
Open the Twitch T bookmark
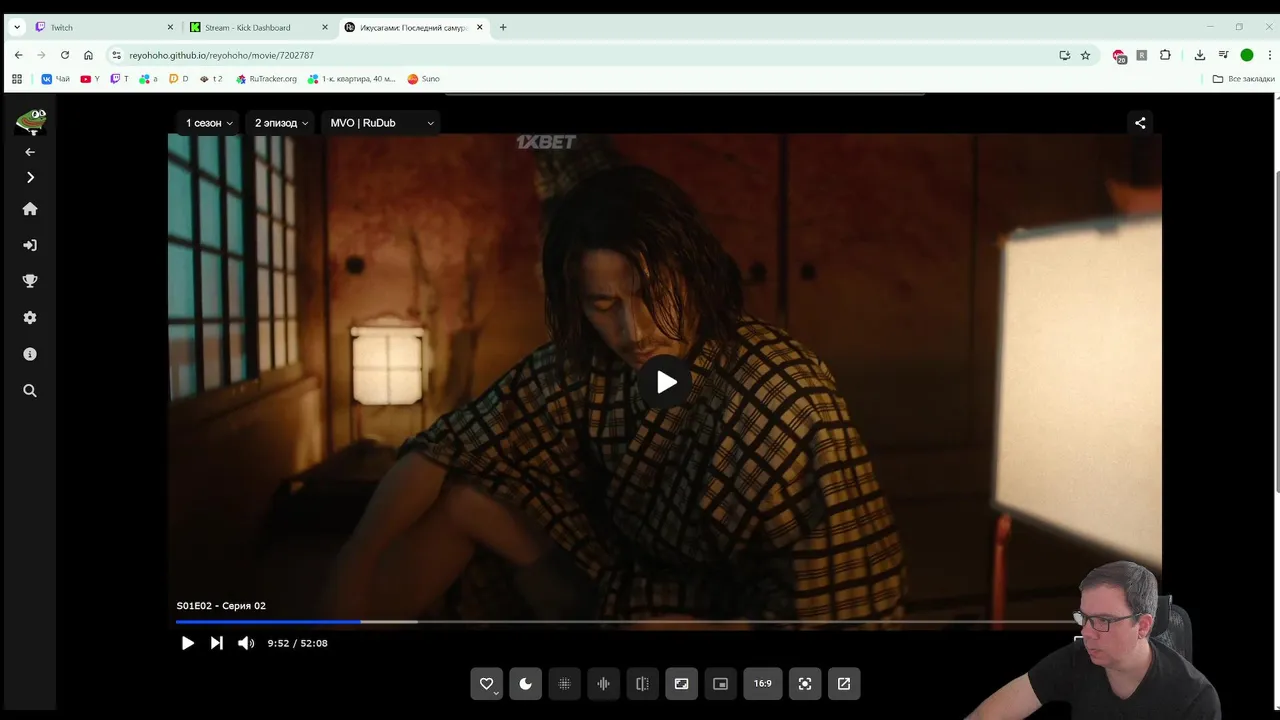pos(120,79)
